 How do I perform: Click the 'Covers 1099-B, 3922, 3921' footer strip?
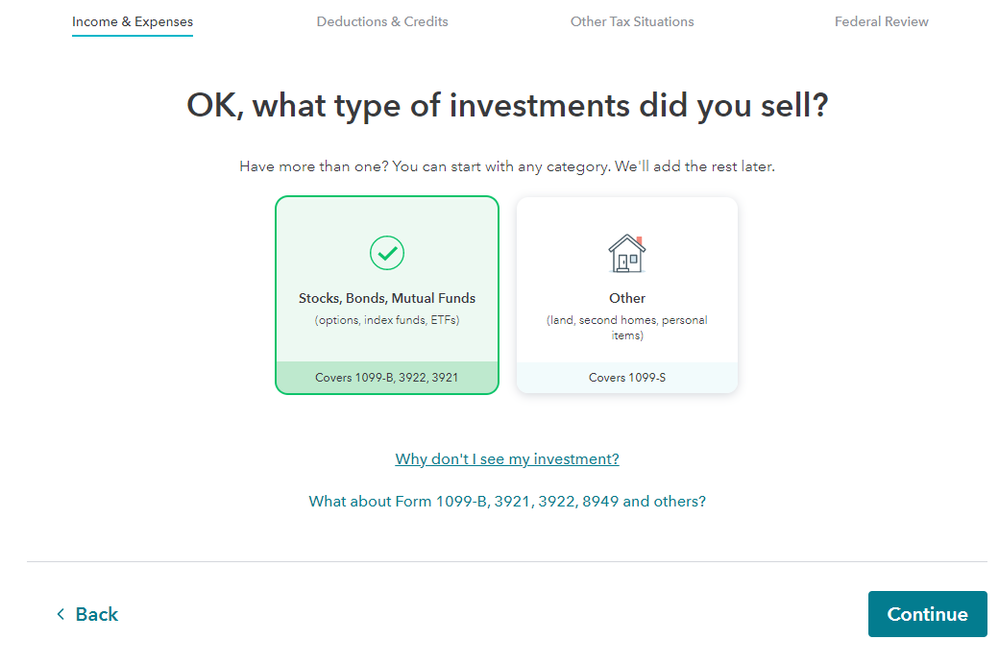(387, 377)
